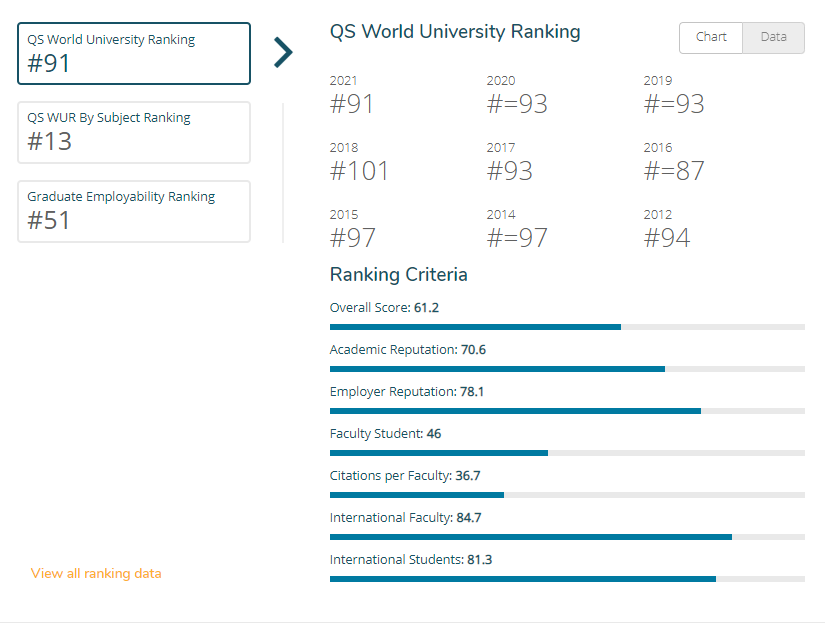Open QS WUR By Subject Ranking card
The height and width of the screenshot is (623, 825).
tap(134, 133)
